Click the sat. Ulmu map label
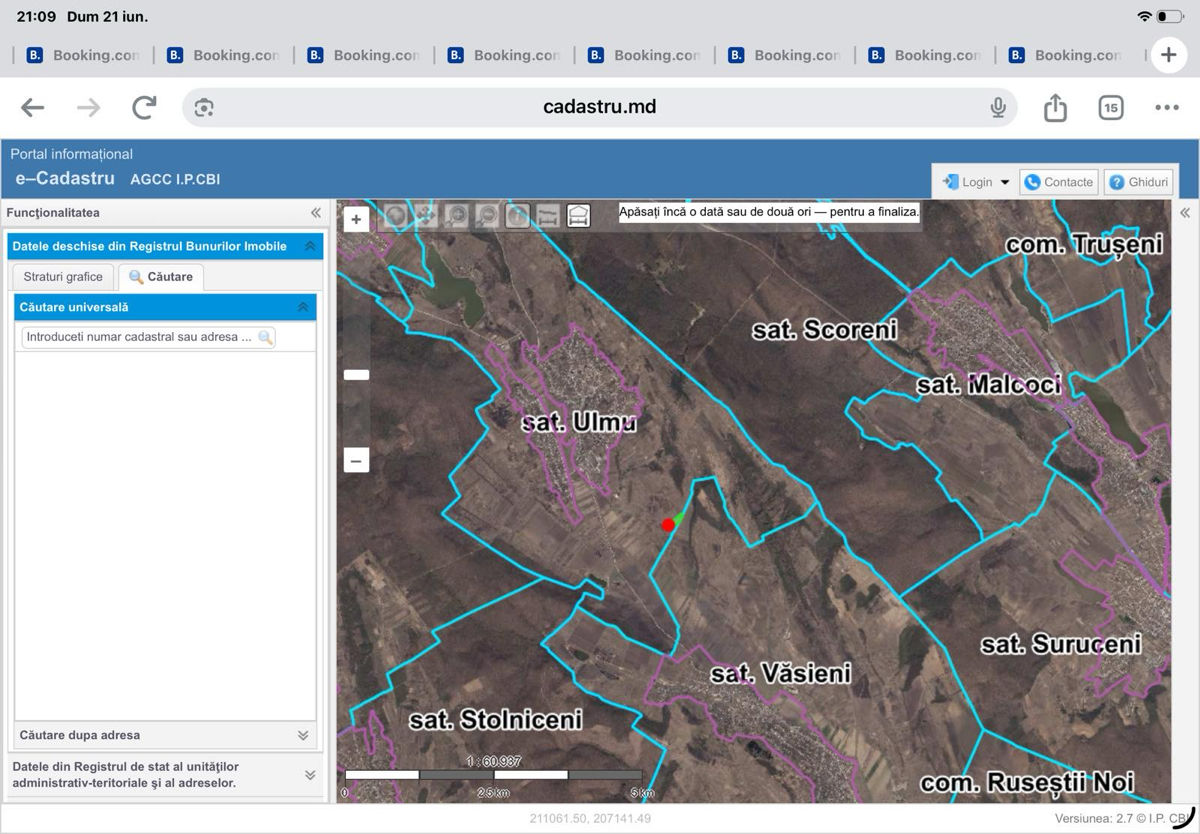This screenshot has height=834, width=1200. 579,423
